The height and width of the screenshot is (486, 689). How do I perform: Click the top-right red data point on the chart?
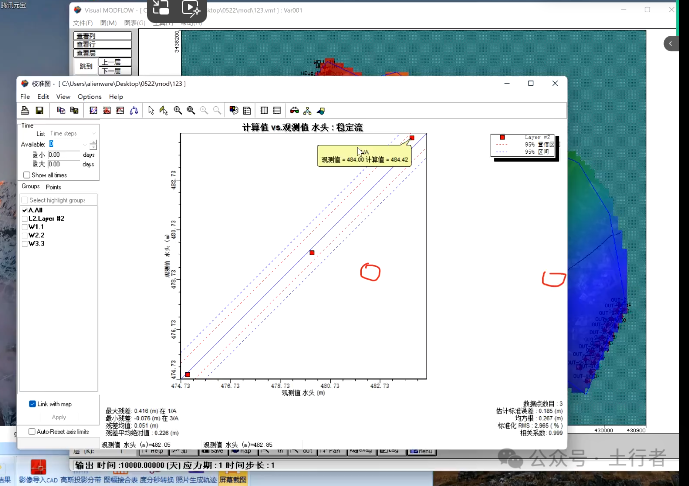tap(412, 138)
